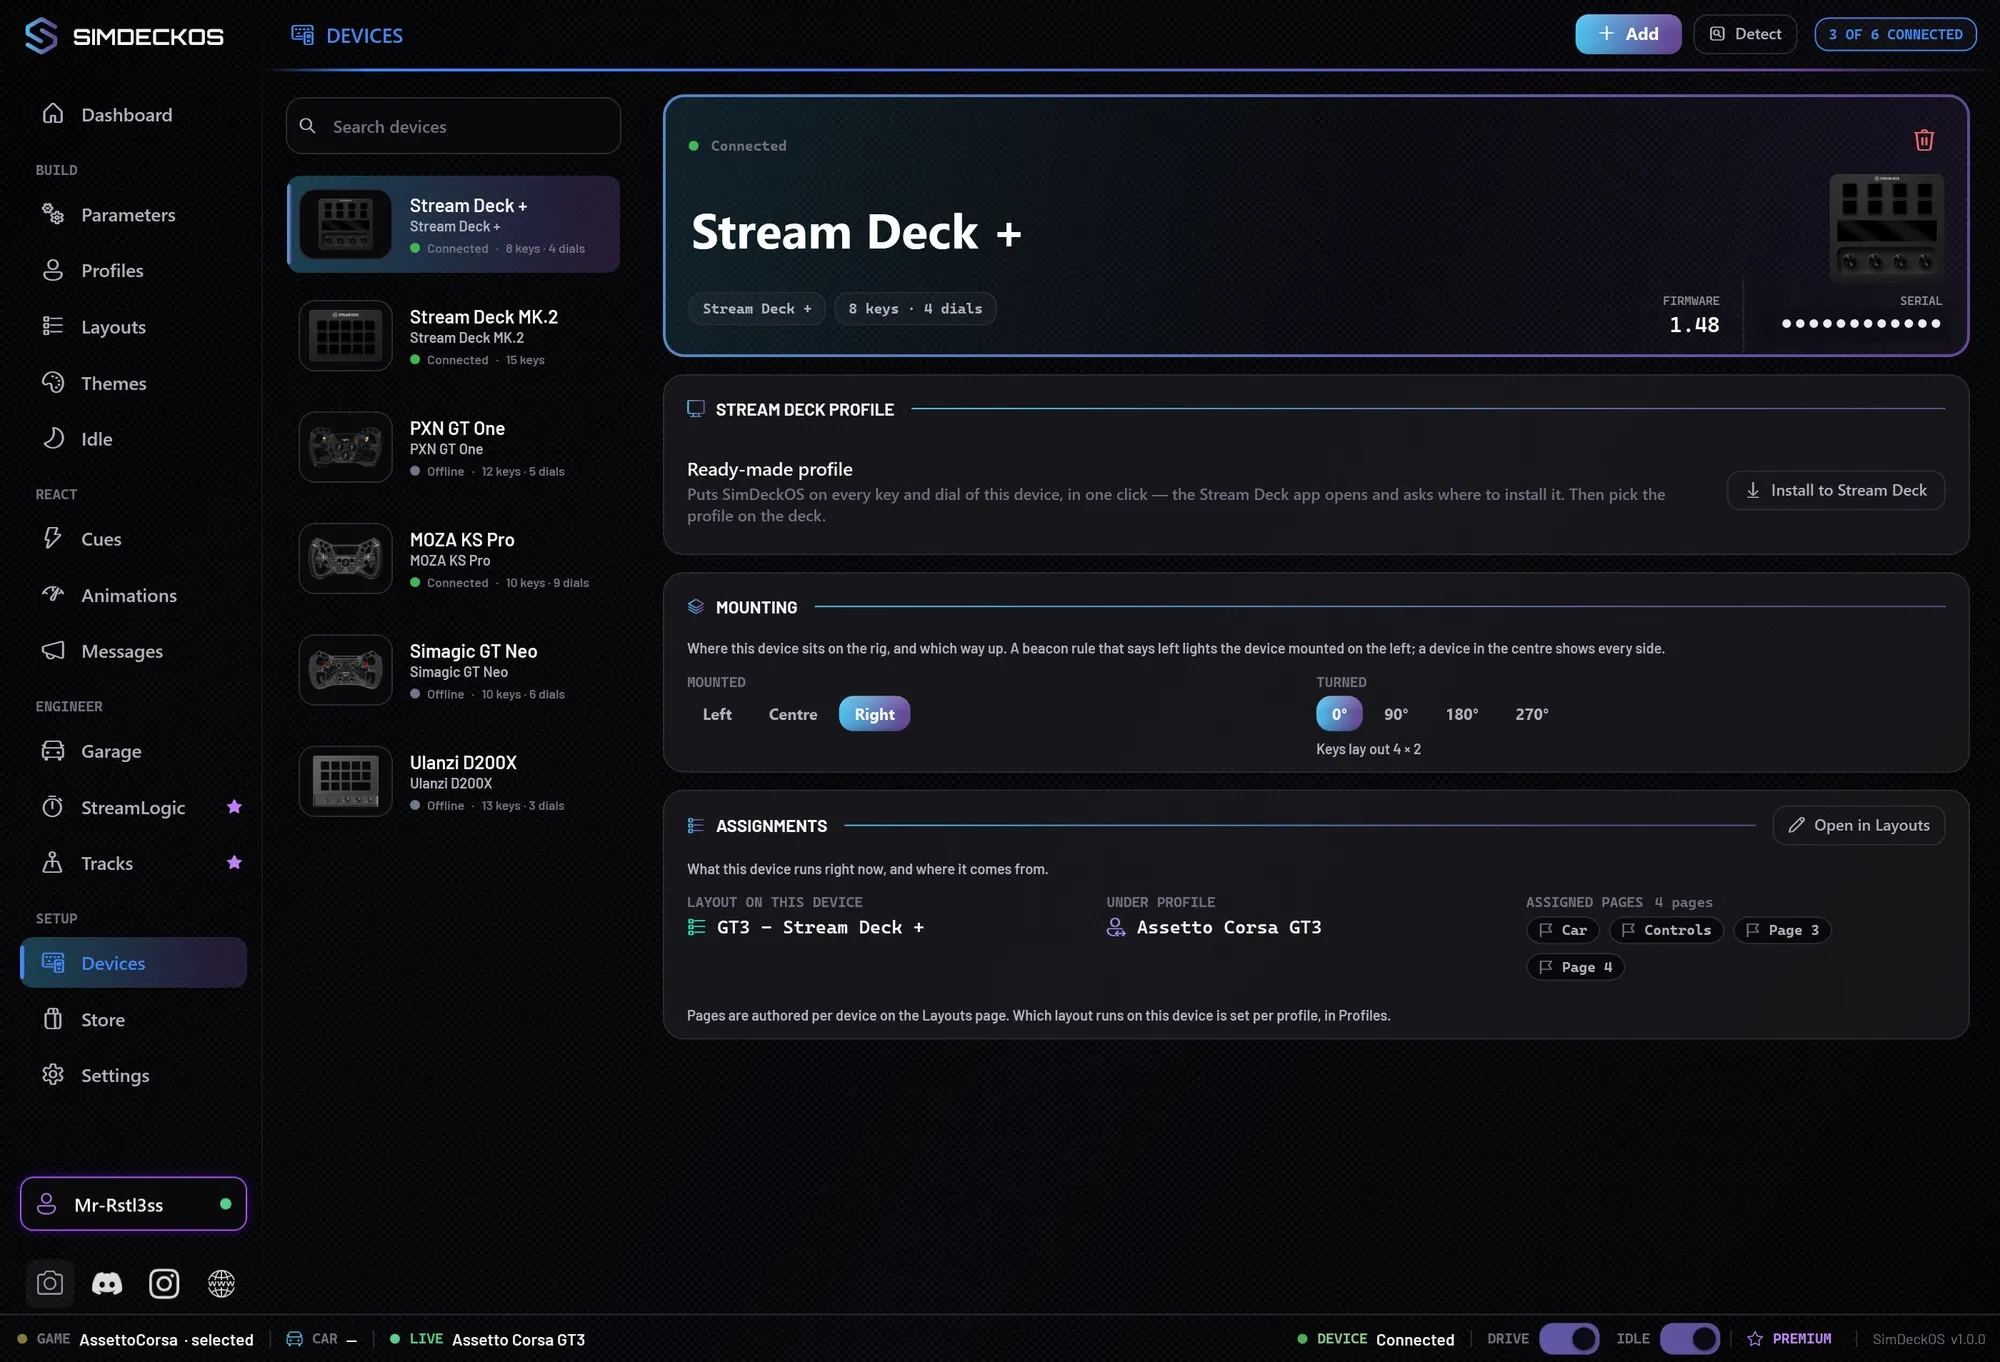Screen dimensions: 2000x1362
Task: Toggle the IDLE switch
Action: (x=1690, y=1339)
